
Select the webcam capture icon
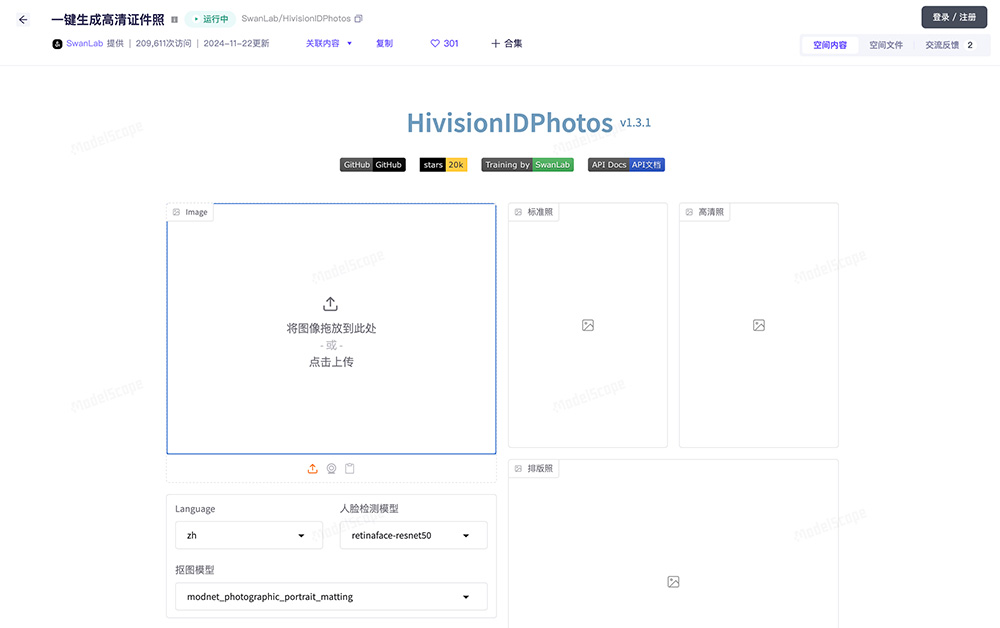331,468
